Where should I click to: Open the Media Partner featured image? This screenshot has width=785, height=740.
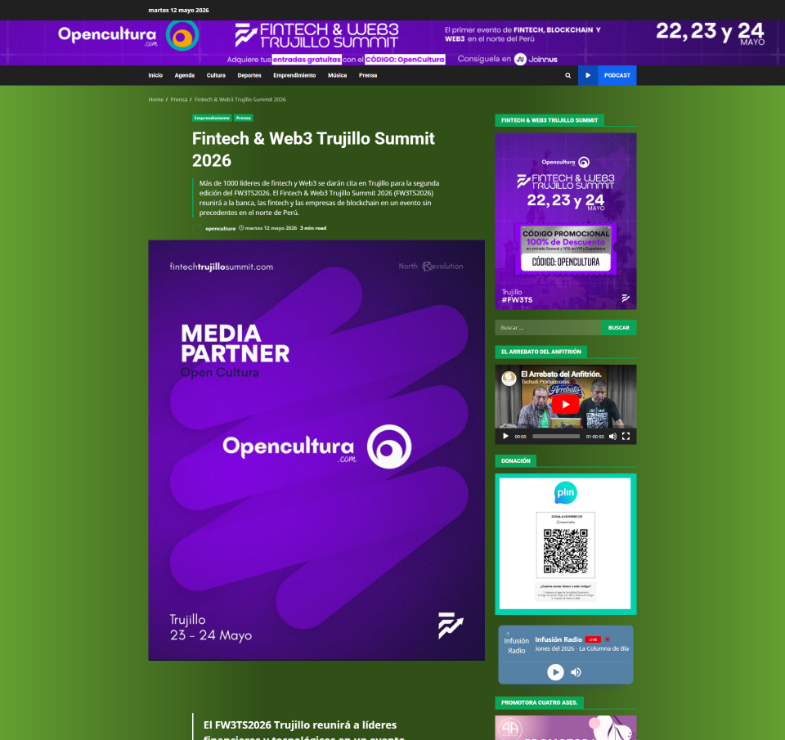(x=316, y=450)
